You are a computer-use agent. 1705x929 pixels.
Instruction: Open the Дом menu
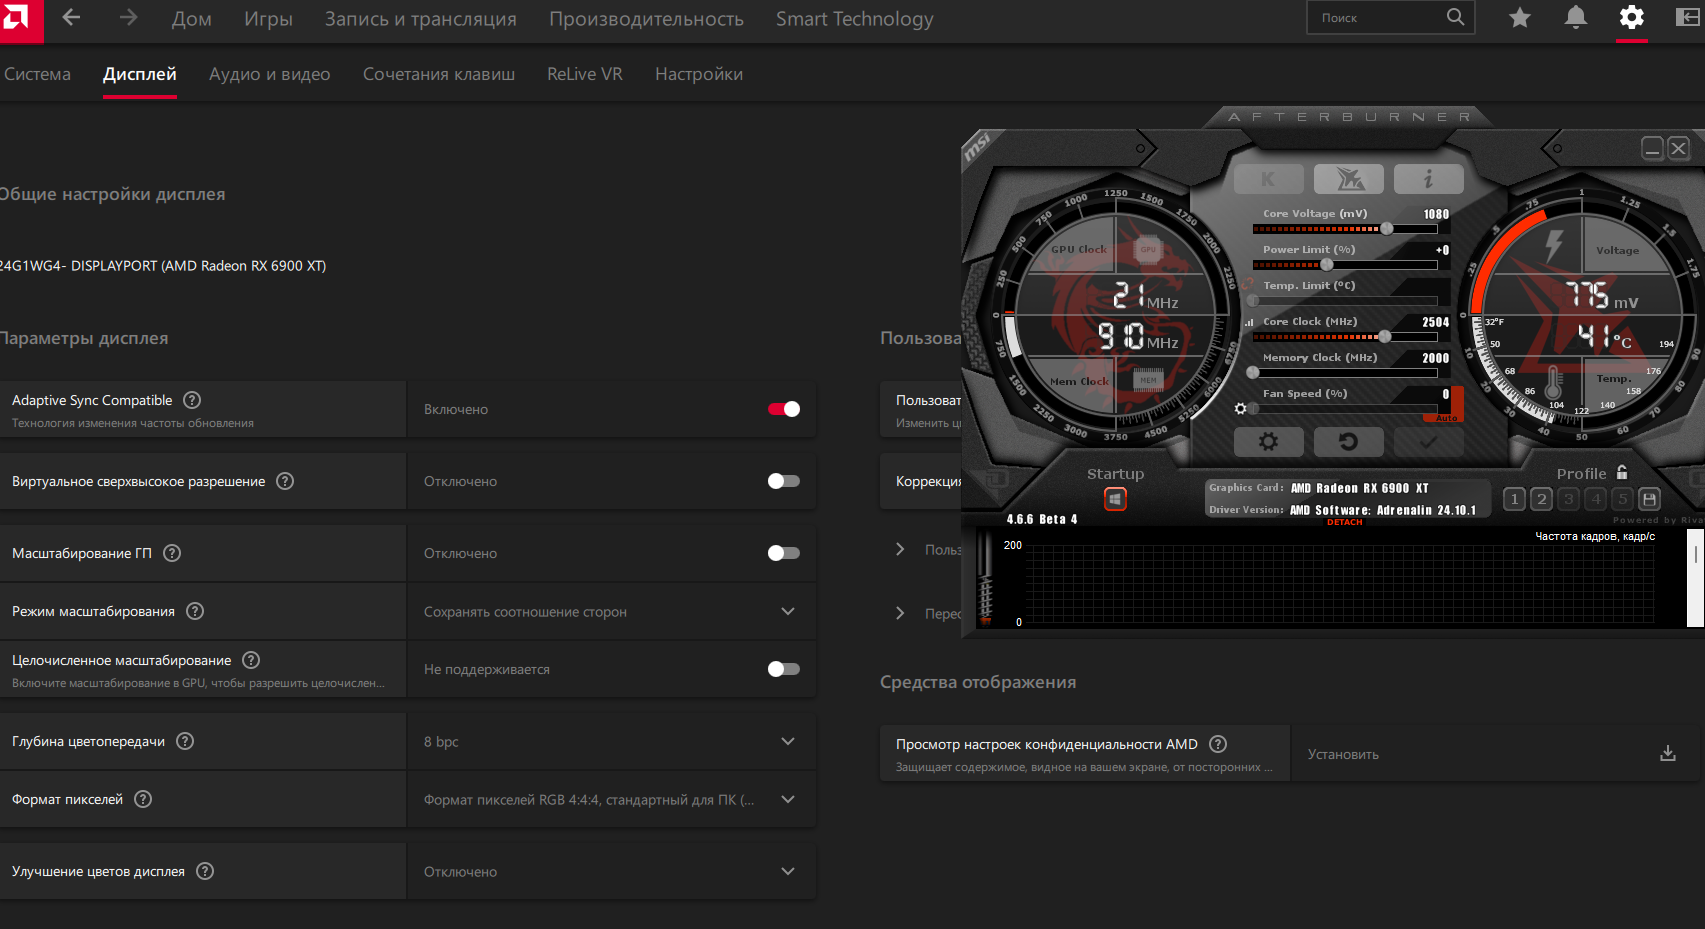tap(192, 19)
